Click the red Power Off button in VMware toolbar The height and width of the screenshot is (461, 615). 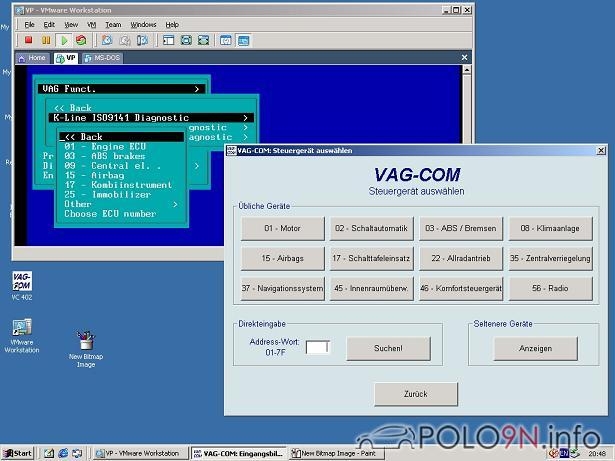(28, 40)
